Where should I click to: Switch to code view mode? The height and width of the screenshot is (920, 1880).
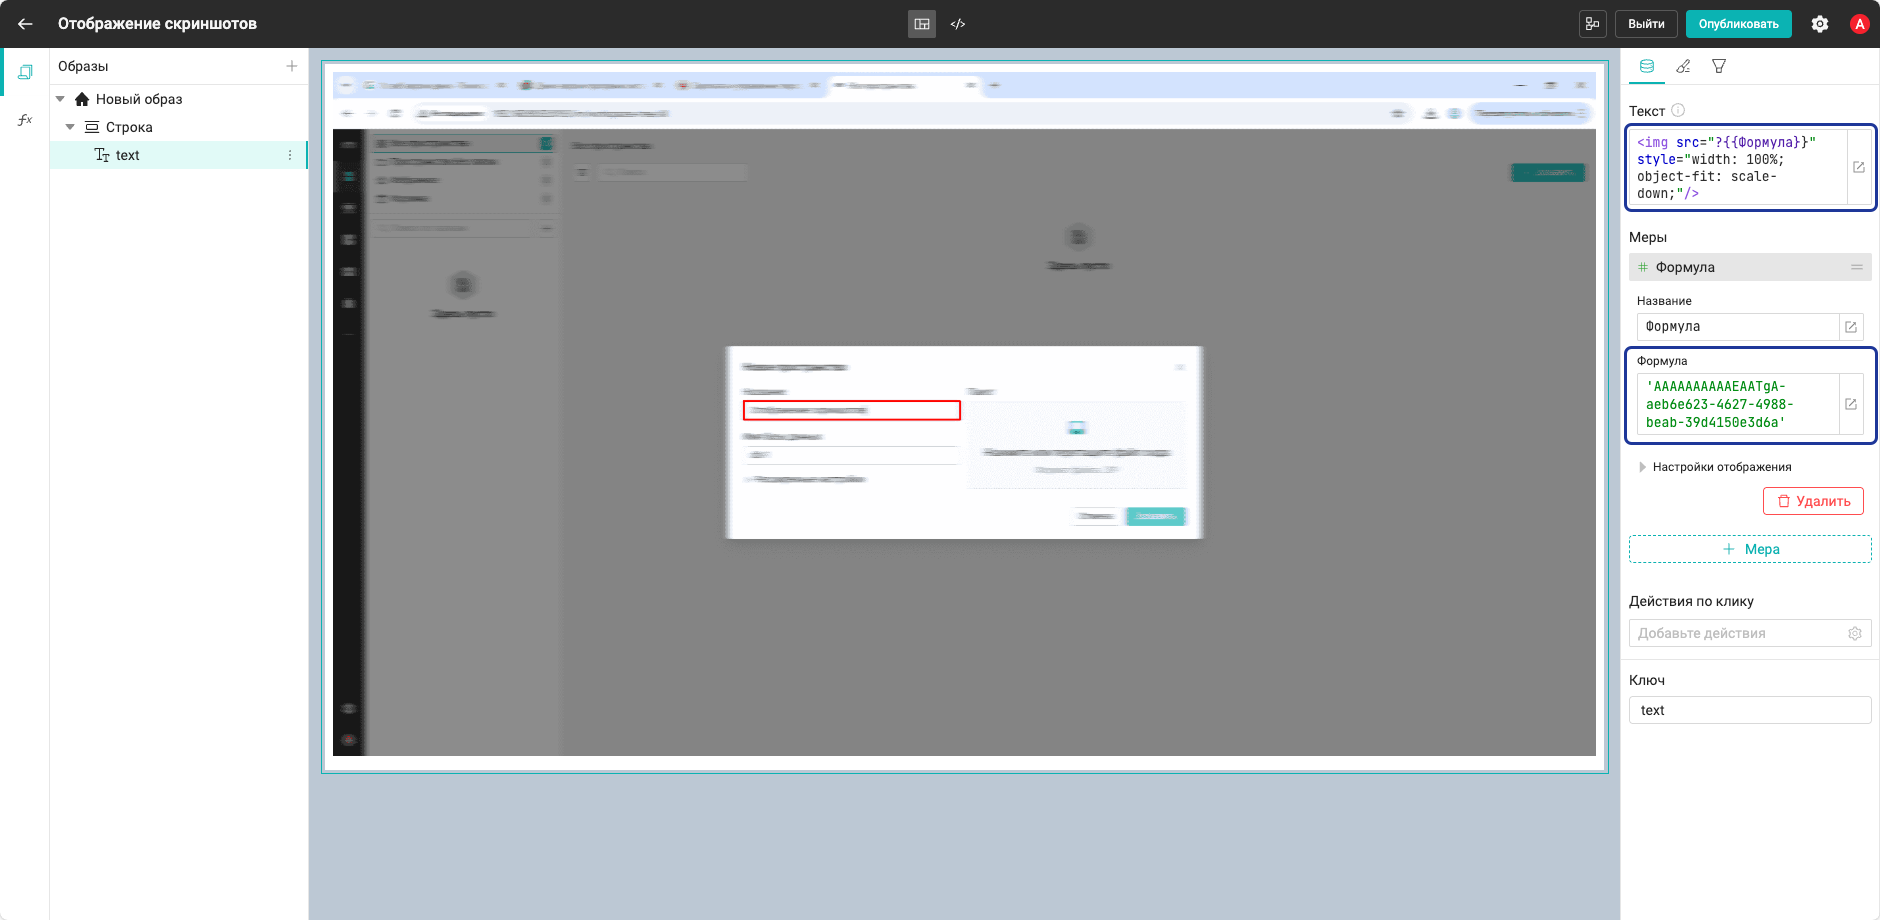958,24
